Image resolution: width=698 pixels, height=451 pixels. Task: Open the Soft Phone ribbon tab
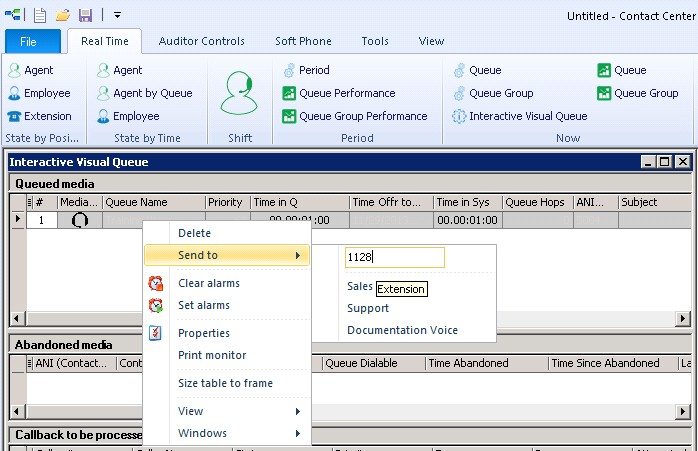[303, 41]
